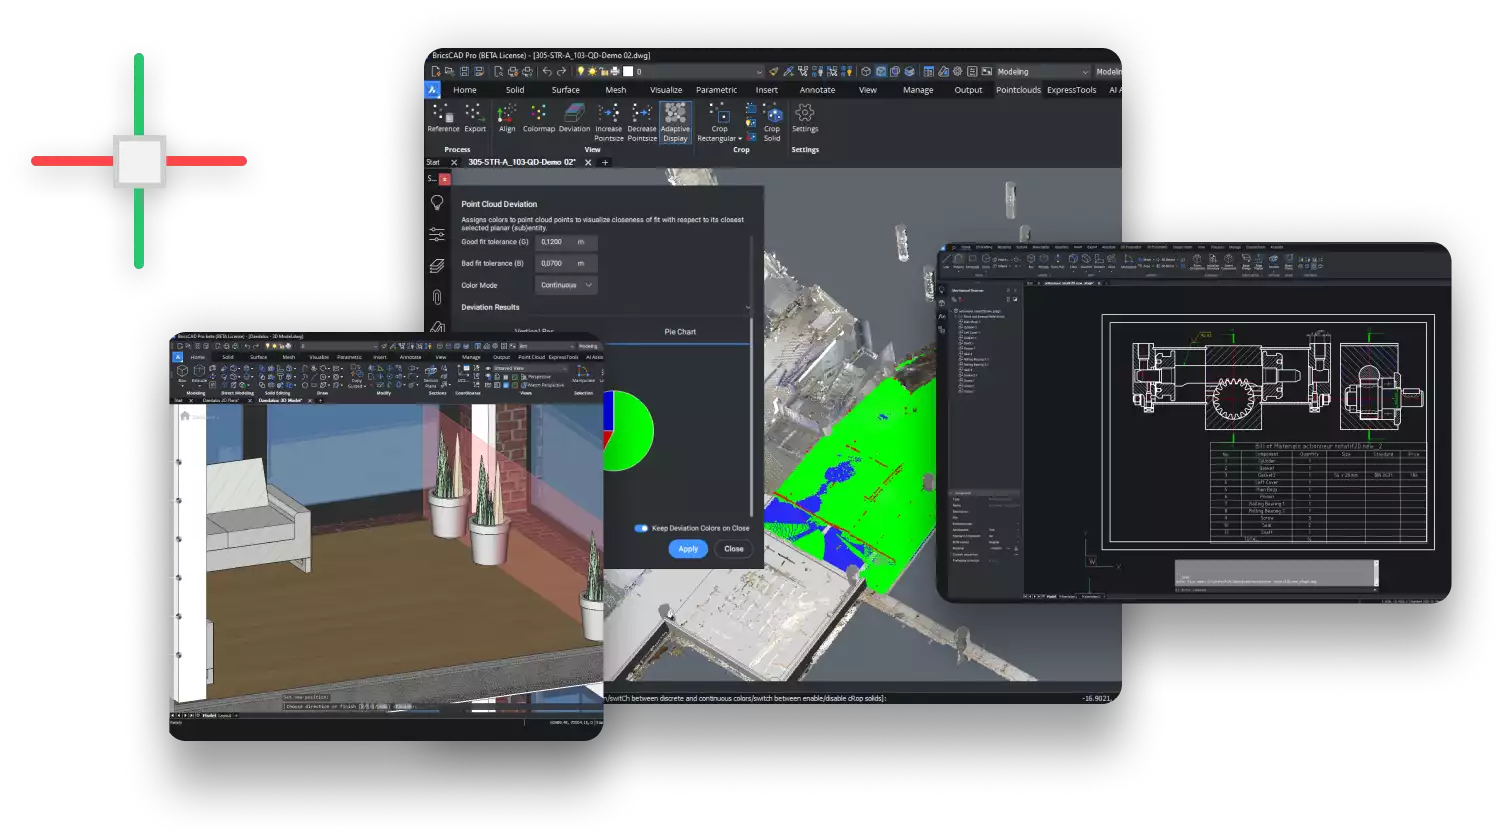Switch to the Annotate tab in center window

pyautogui.click(x=817, y=90)
